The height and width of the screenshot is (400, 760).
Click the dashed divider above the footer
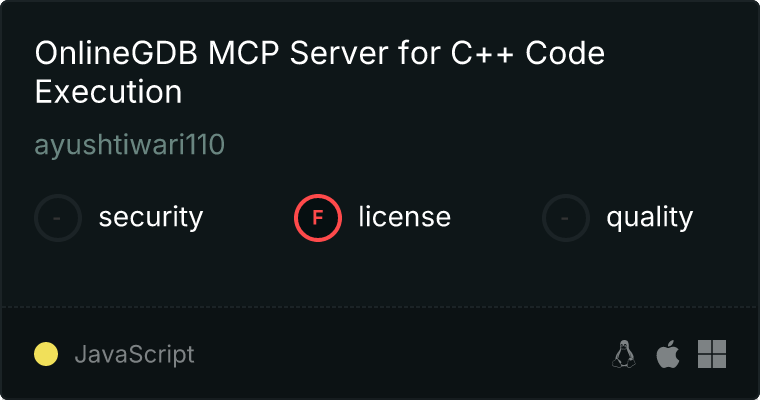(380, 307)
